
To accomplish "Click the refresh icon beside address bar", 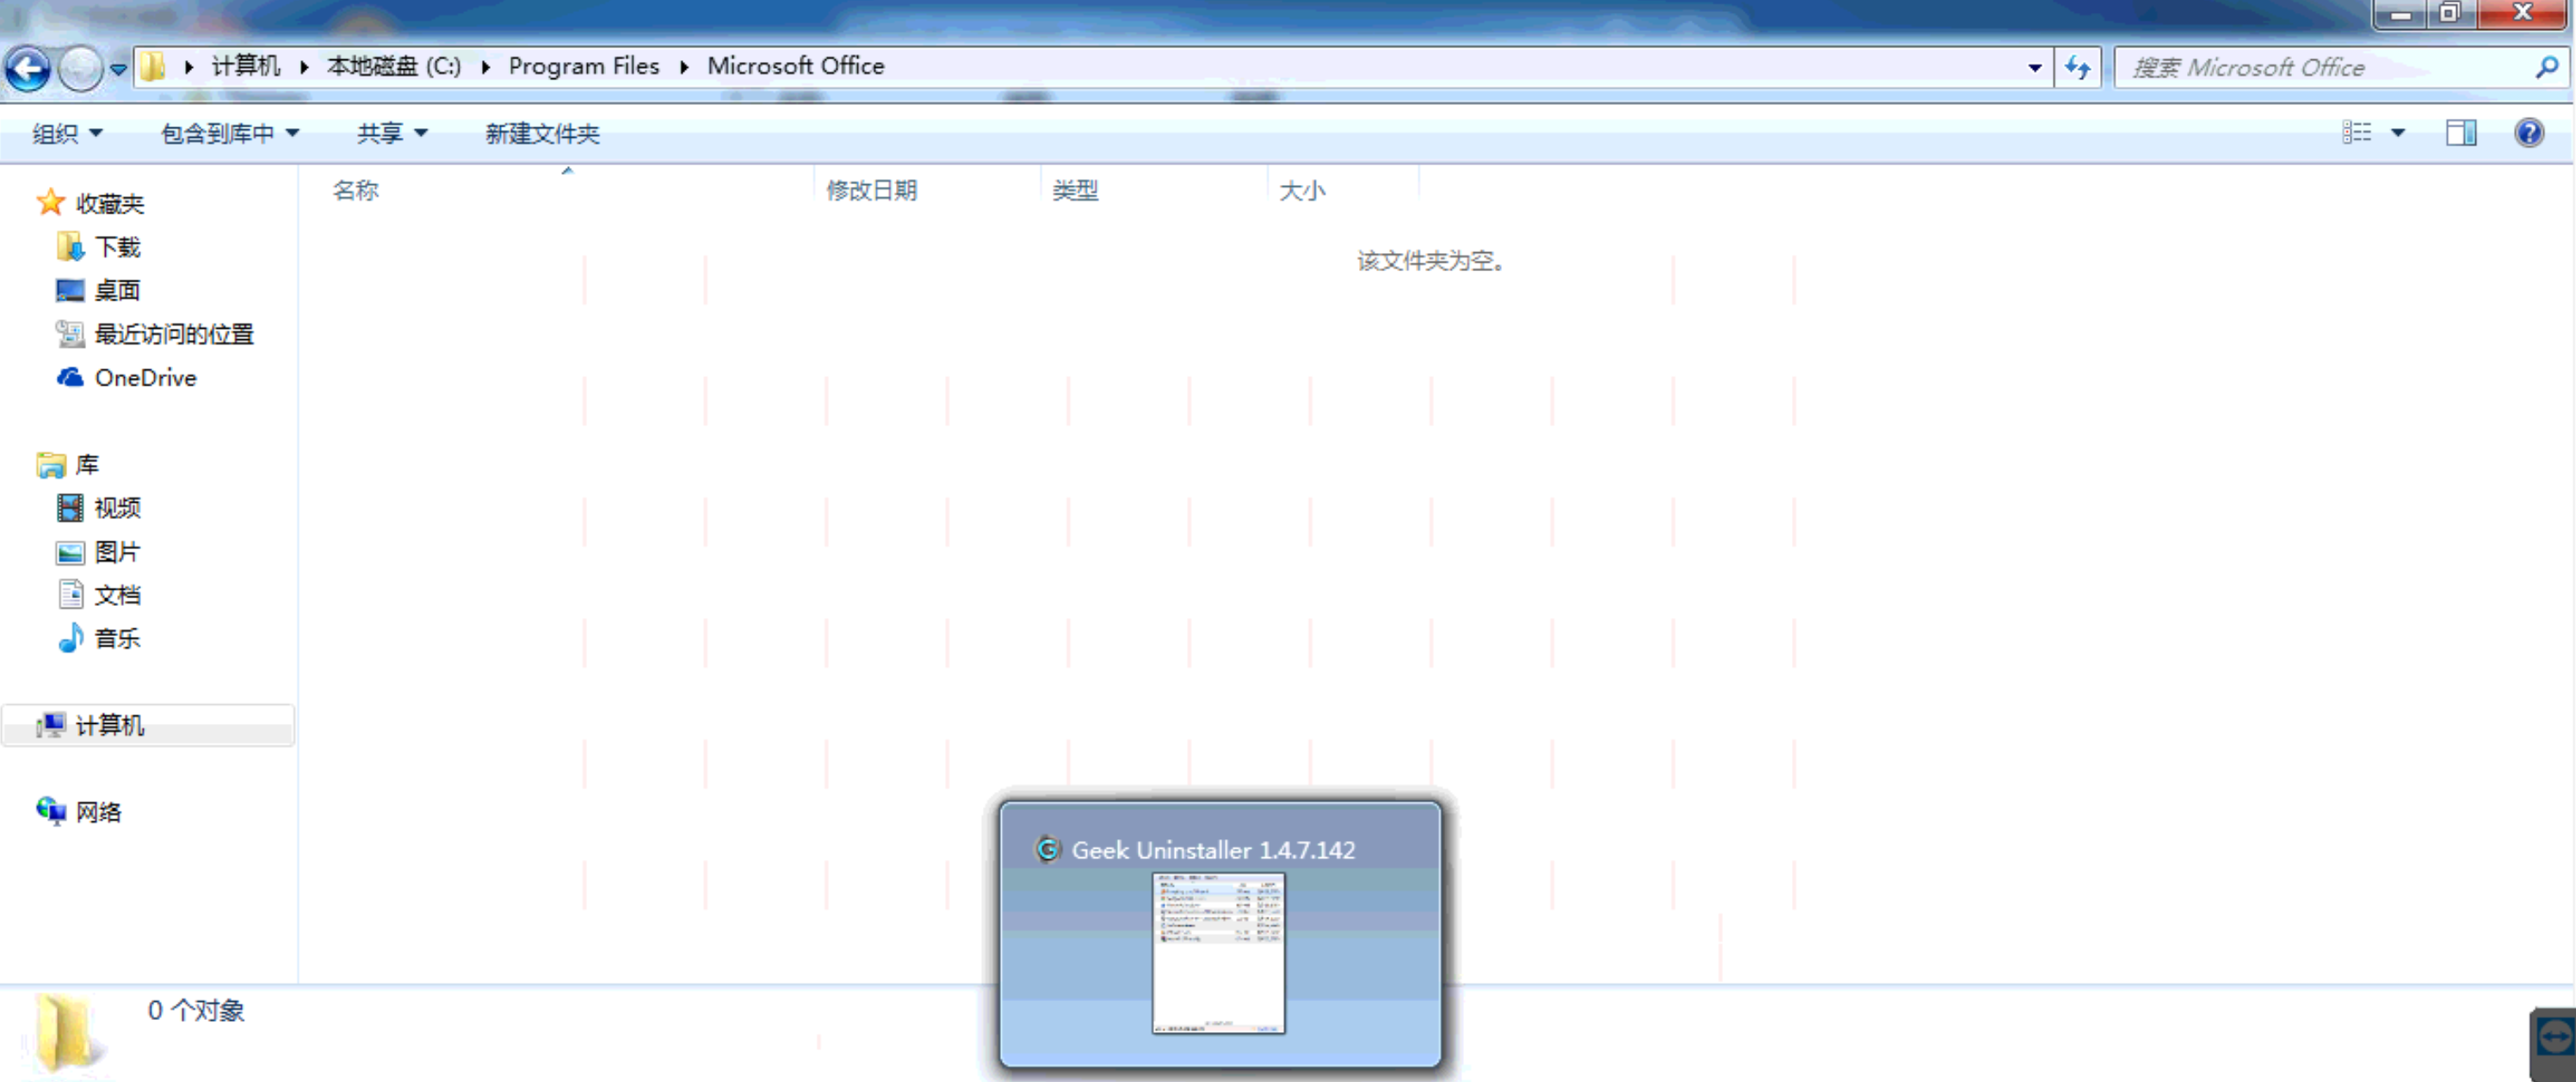I will point(2077,68).
